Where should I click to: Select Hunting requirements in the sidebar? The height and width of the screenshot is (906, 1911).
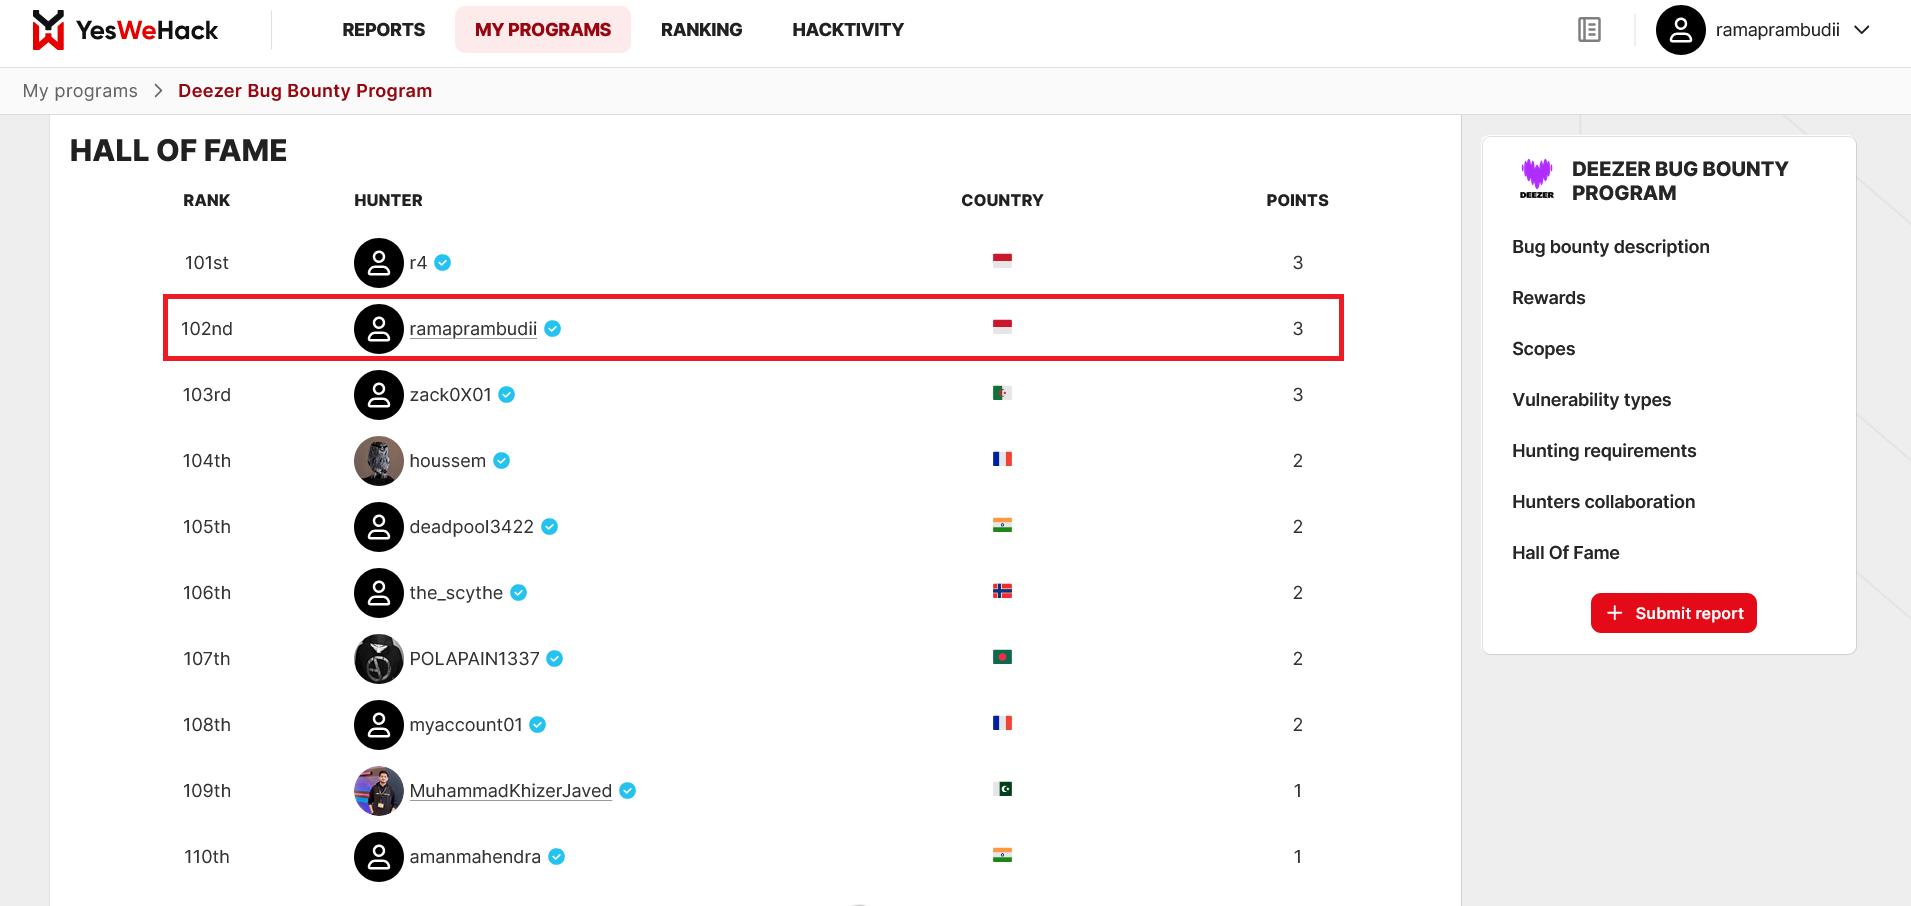[1603, 451]
